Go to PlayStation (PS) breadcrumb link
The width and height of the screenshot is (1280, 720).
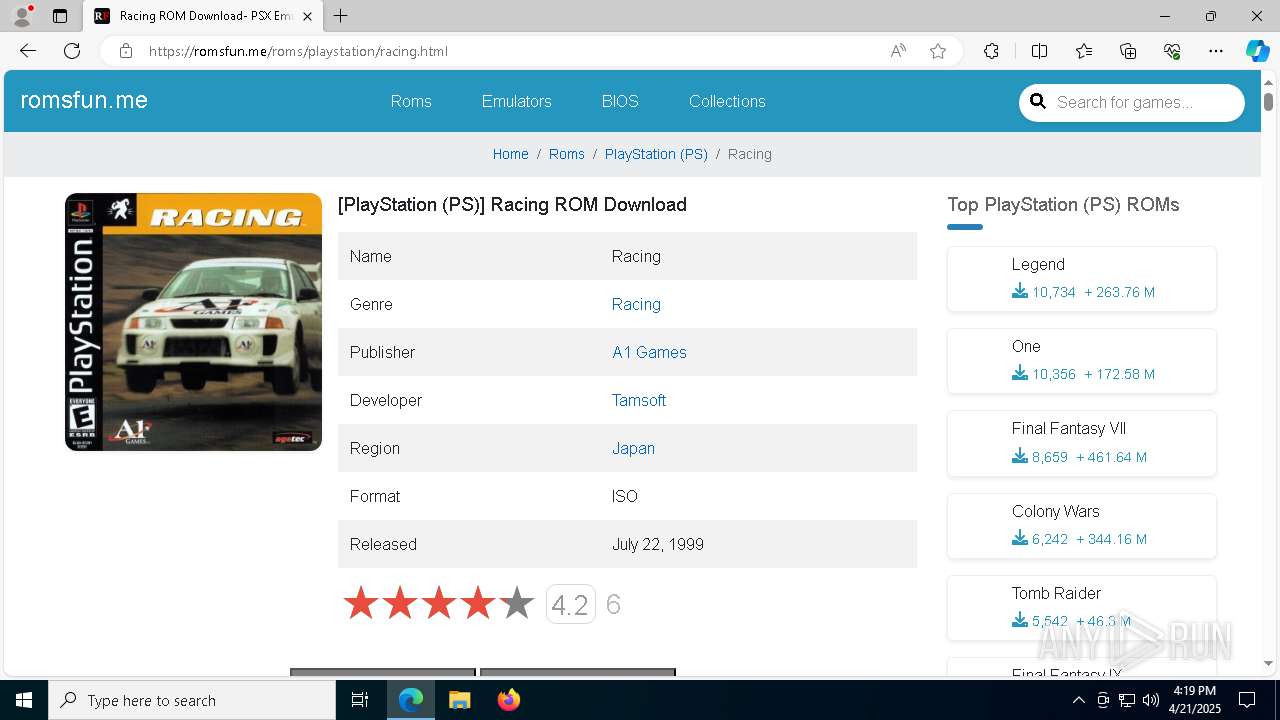click(x=656, y=154)
